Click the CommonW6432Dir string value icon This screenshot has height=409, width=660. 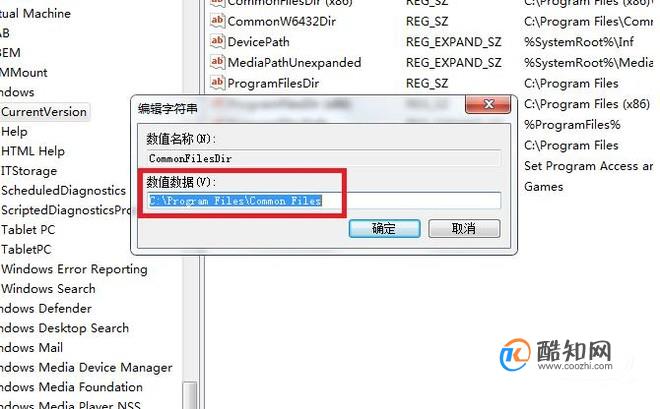(217, 21)
